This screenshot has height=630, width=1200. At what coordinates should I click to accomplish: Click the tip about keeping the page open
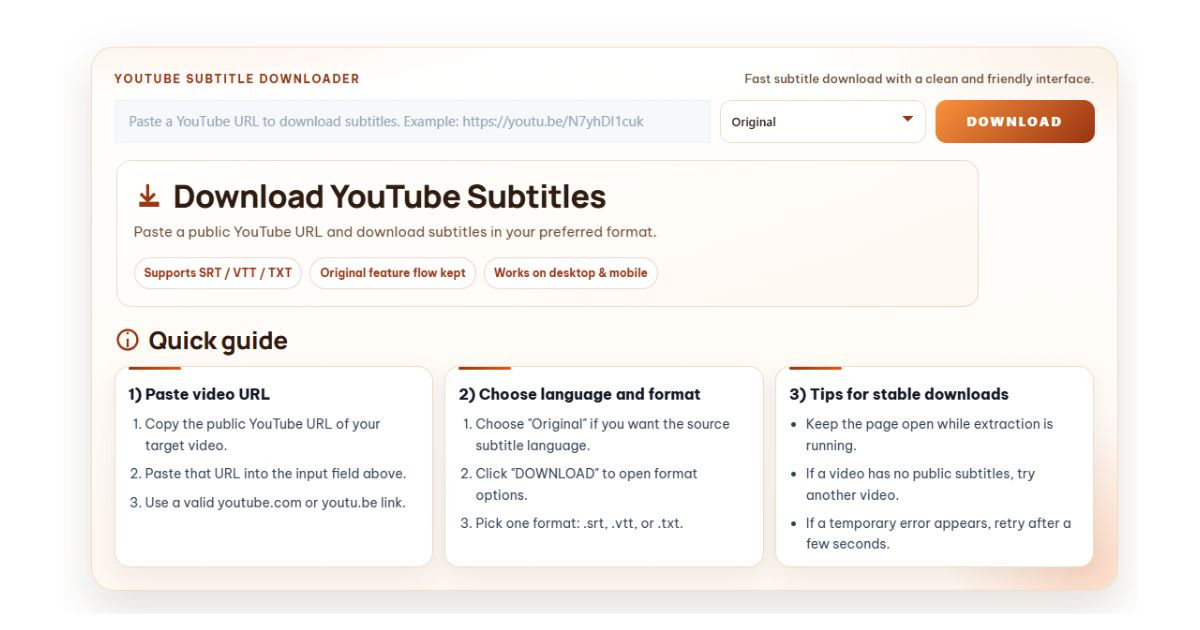click(x=929, y=435)
